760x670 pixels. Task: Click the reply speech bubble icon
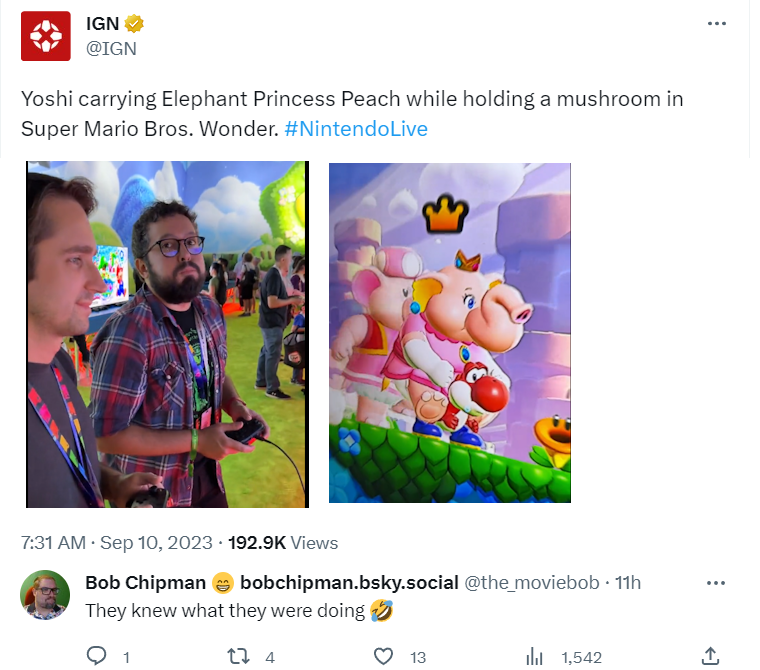tap(97, 656)
